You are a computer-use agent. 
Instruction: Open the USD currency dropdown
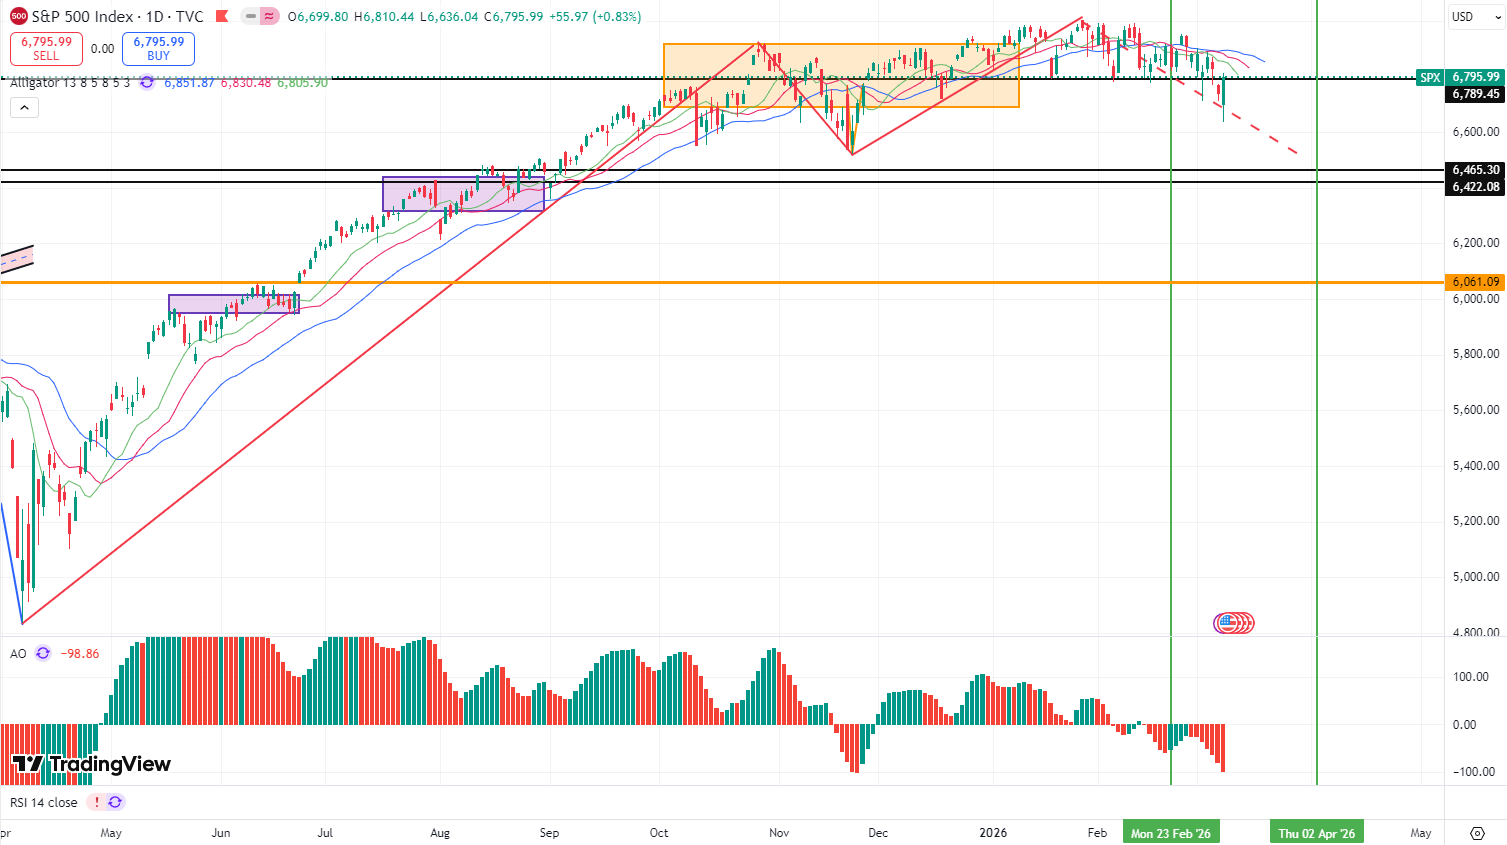click(x=1474, y=17)
